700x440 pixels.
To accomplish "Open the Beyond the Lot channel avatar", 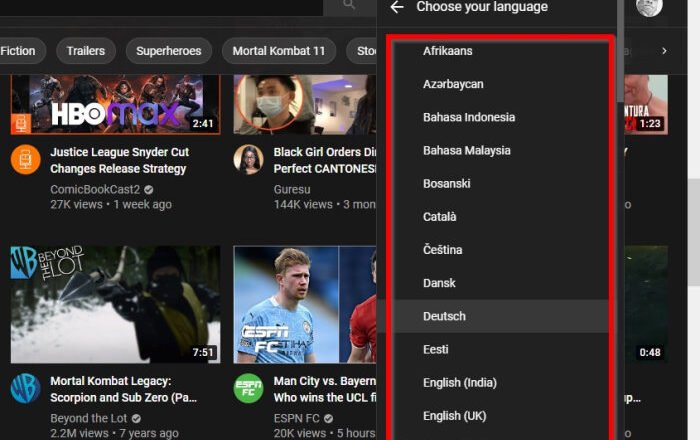I will [25, 388].
